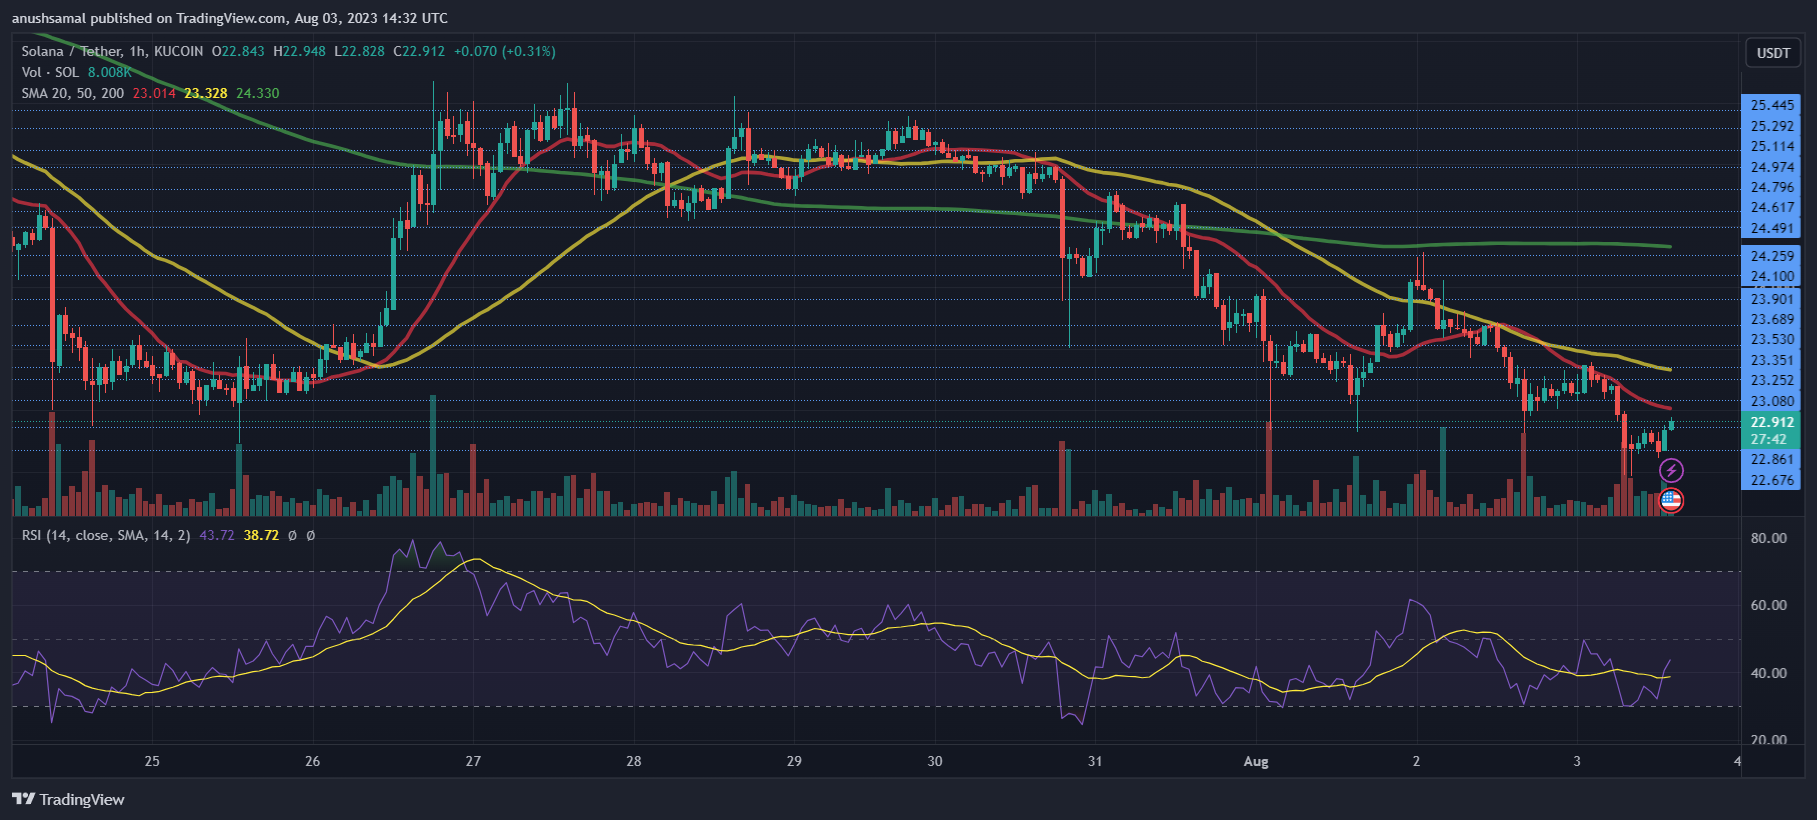The width and height of the screenshot is (1817, 820).
Task: Click date label 29 on time axis
Action: tap(794, 761)
